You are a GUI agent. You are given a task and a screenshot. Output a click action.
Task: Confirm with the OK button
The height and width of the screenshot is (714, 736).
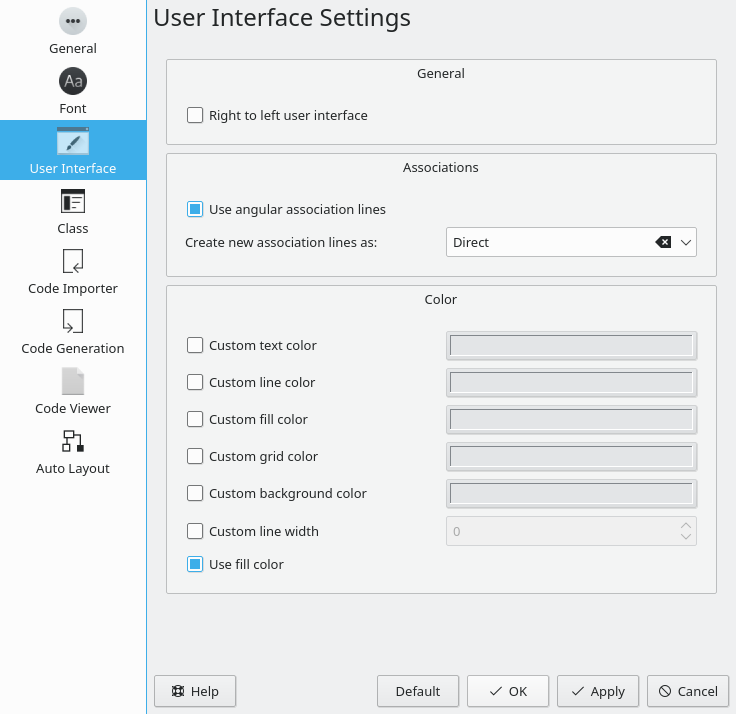(508, 691)
